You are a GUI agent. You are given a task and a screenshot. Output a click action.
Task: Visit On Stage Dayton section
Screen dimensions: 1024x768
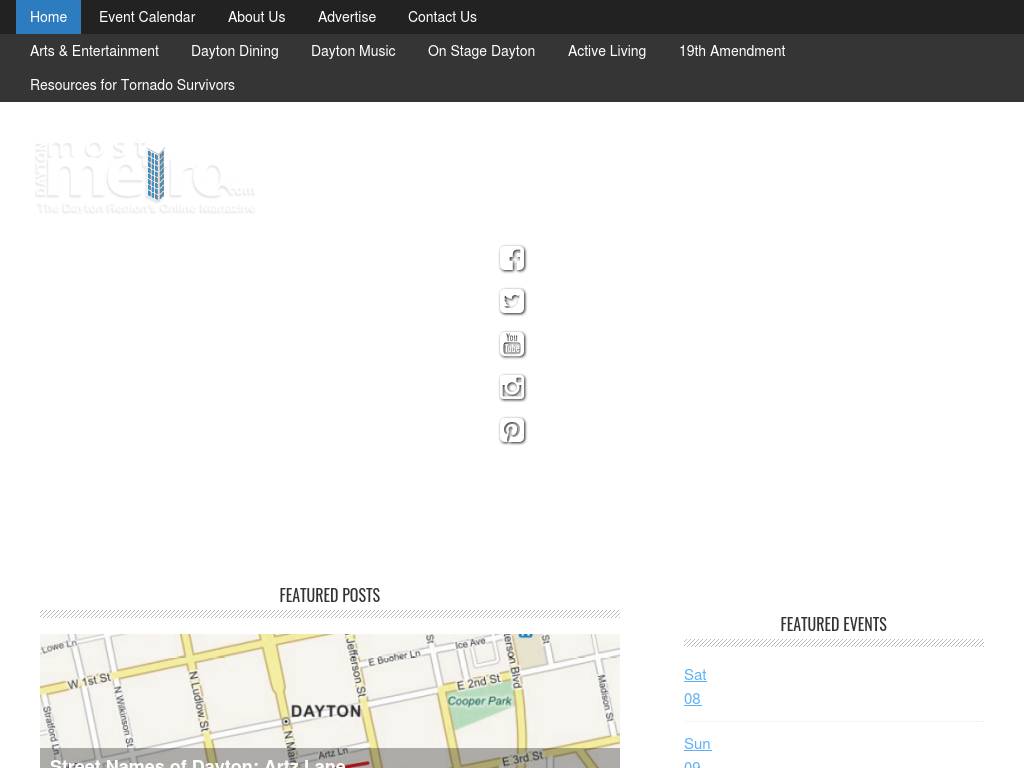click(481, 51)
